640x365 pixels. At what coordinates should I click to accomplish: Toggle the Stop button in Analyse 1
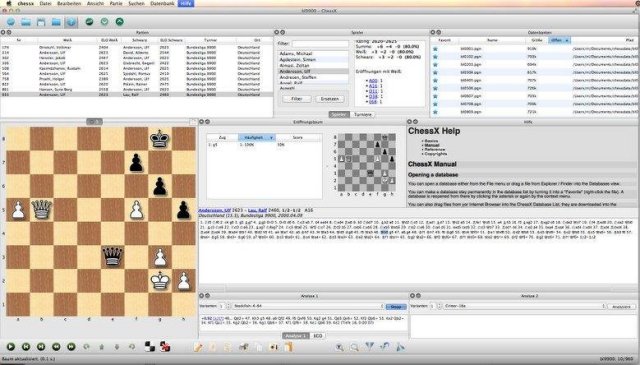(396, 306)
